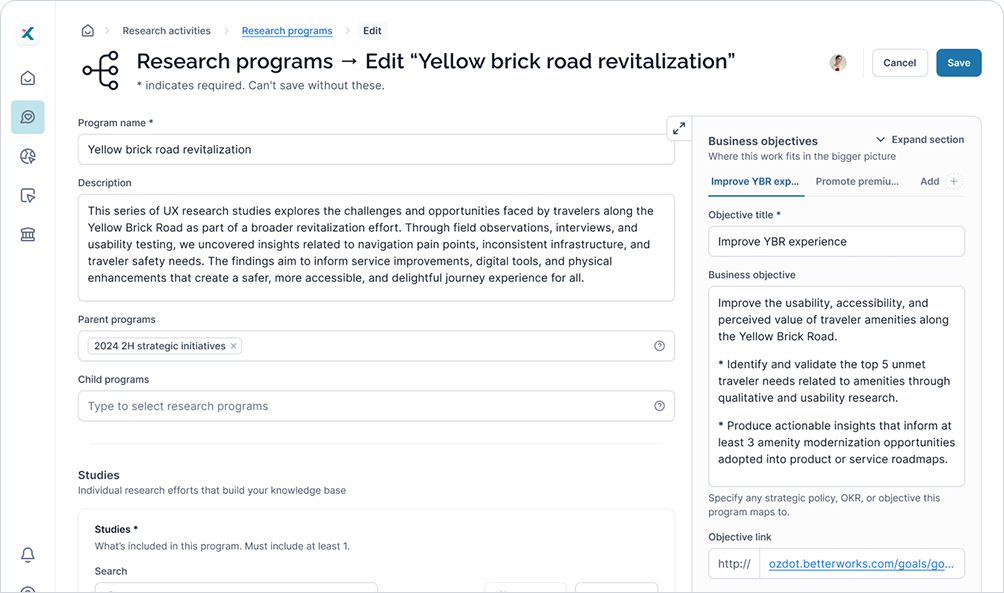Click the Business objective text area
The width and height of the screenshot is (1004, 593).
(x=836, y=386)
